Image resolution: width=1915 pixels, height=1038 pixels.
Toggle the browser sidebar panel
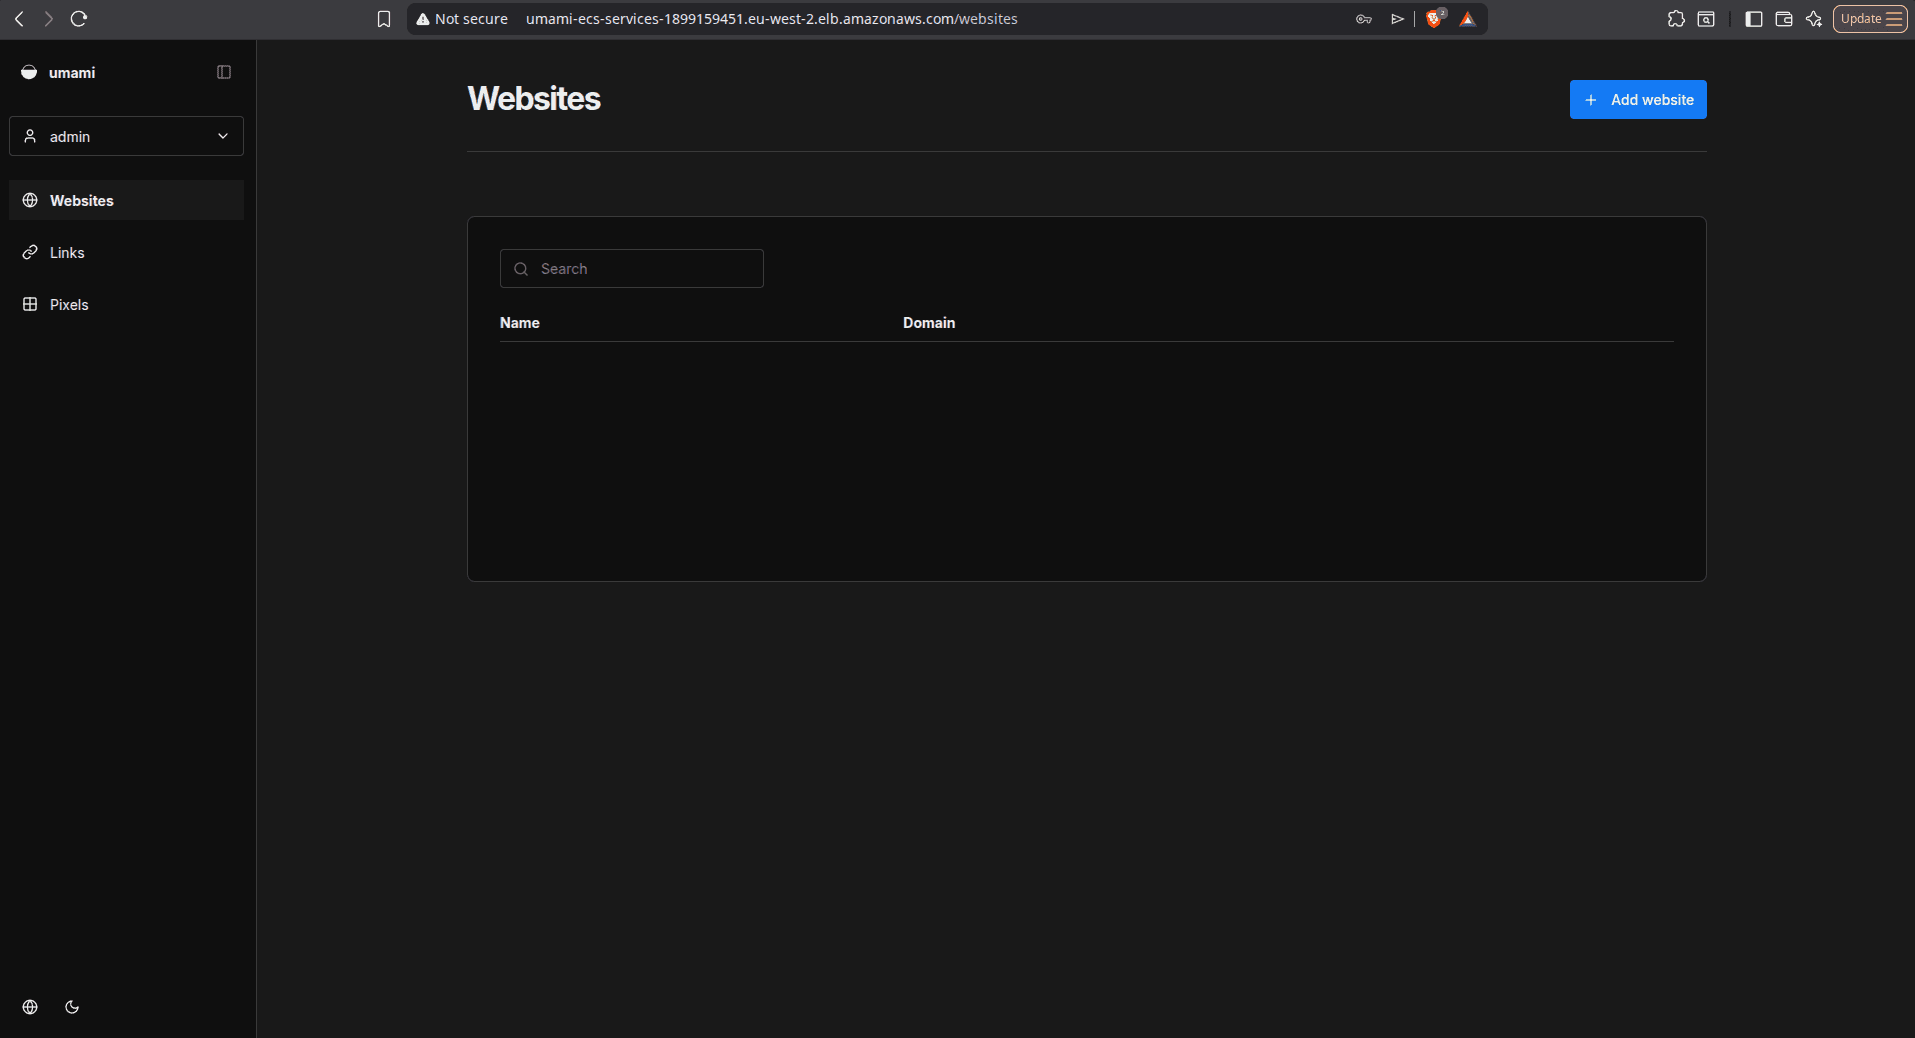1754,19
